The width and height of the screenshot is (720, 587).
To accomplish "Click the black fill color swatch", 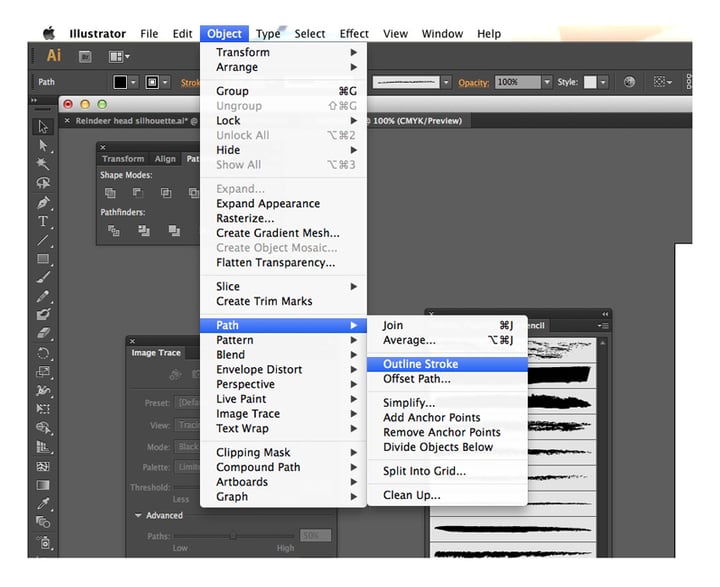I will coord(120,82).
